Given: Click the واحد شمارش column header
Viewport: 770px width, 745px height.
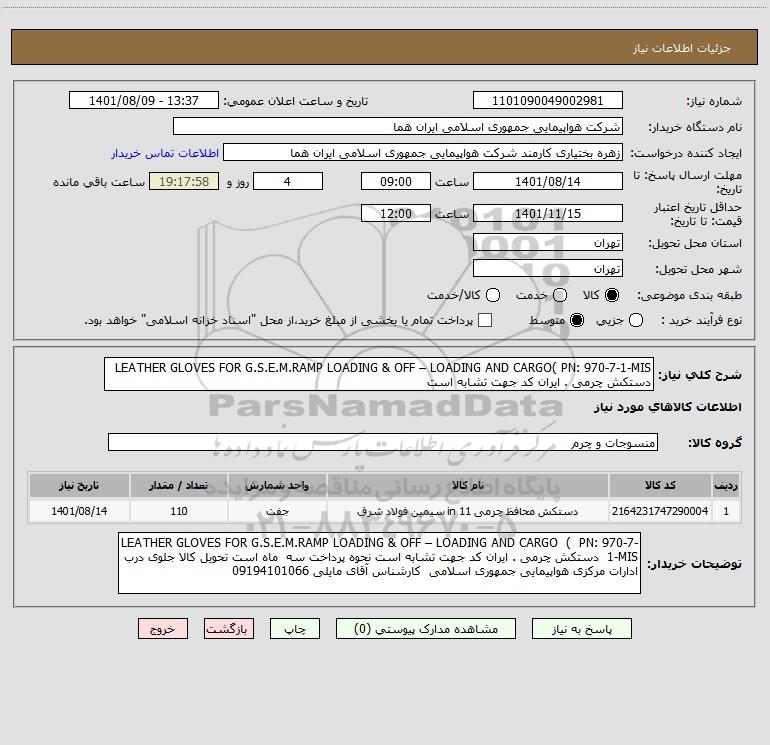Looking at the screenshot, I should click(277, 485).
